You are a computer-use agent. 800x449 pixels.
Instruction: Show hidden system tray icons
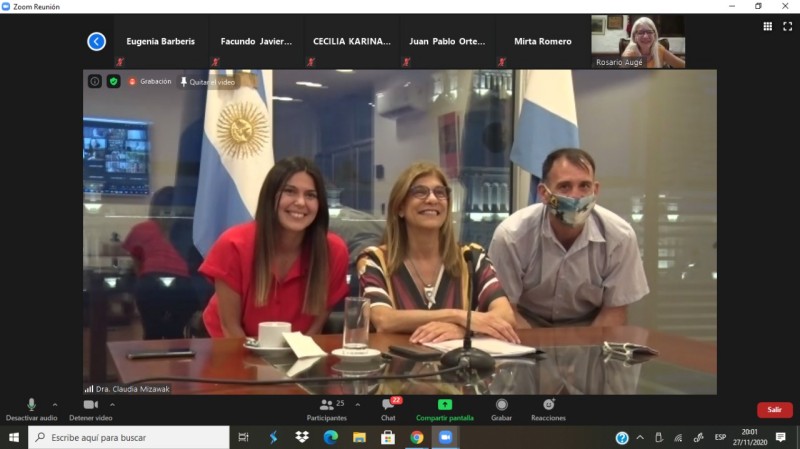[x=640, y=437]
